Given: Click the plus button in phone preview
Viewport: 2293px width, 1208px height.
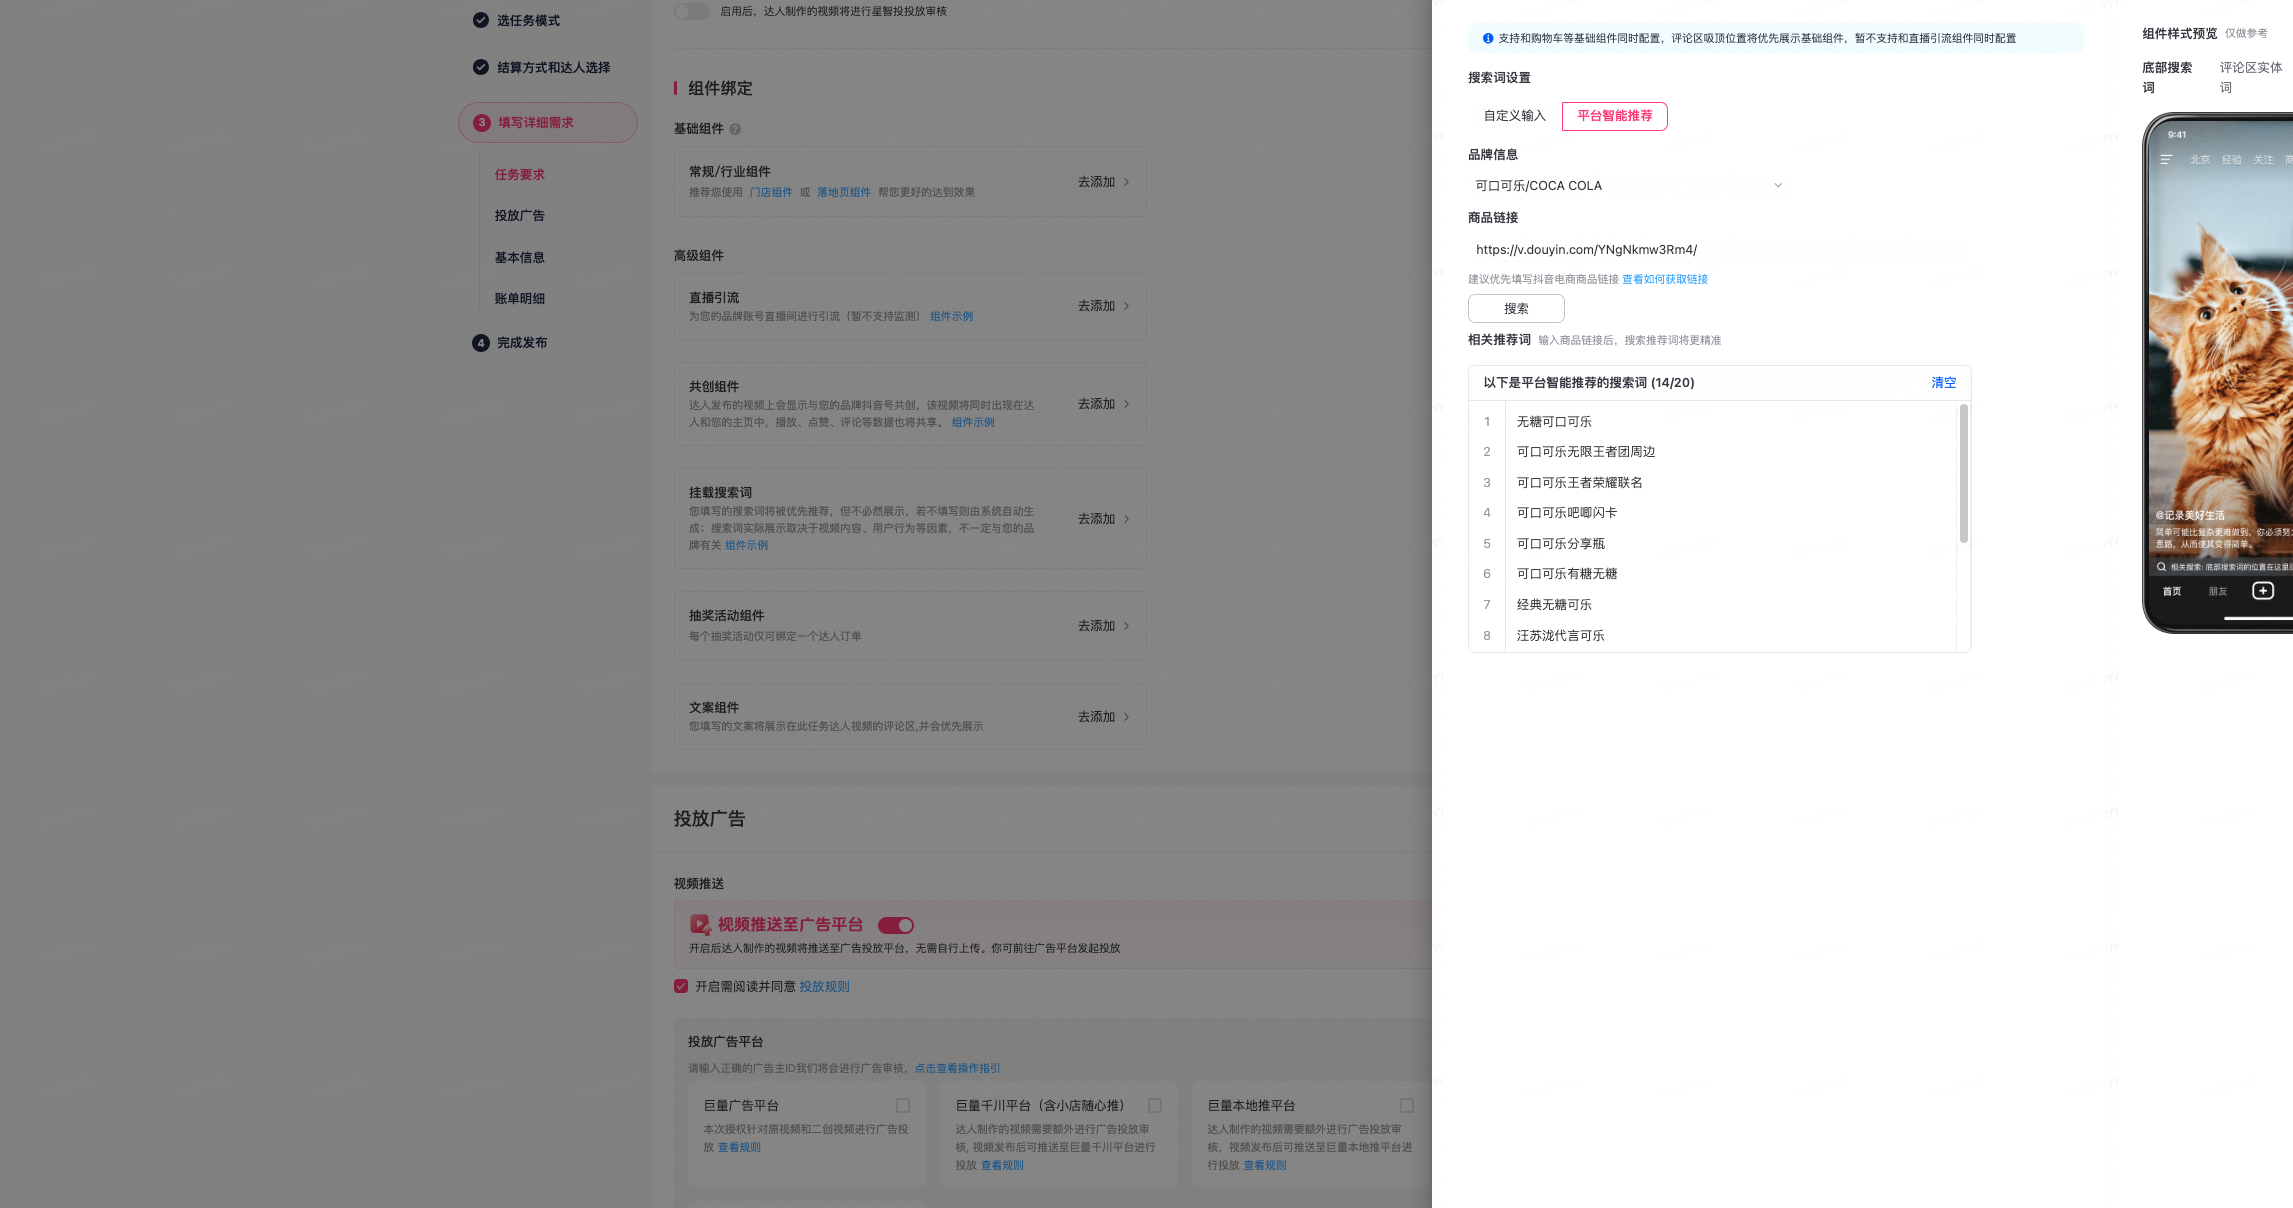Looking at the screenshot, I should pos(2262,591).
